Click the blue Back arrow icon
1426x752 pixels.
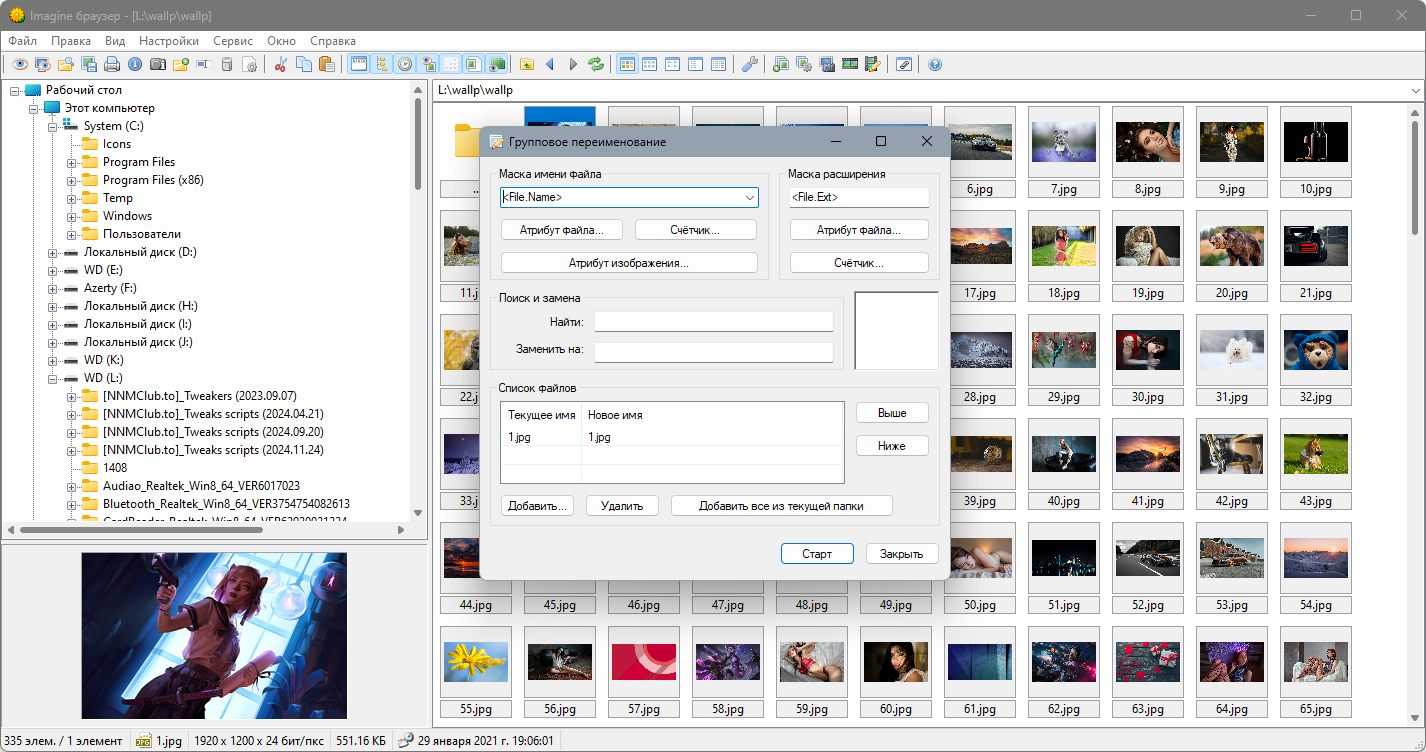[550, 64]
